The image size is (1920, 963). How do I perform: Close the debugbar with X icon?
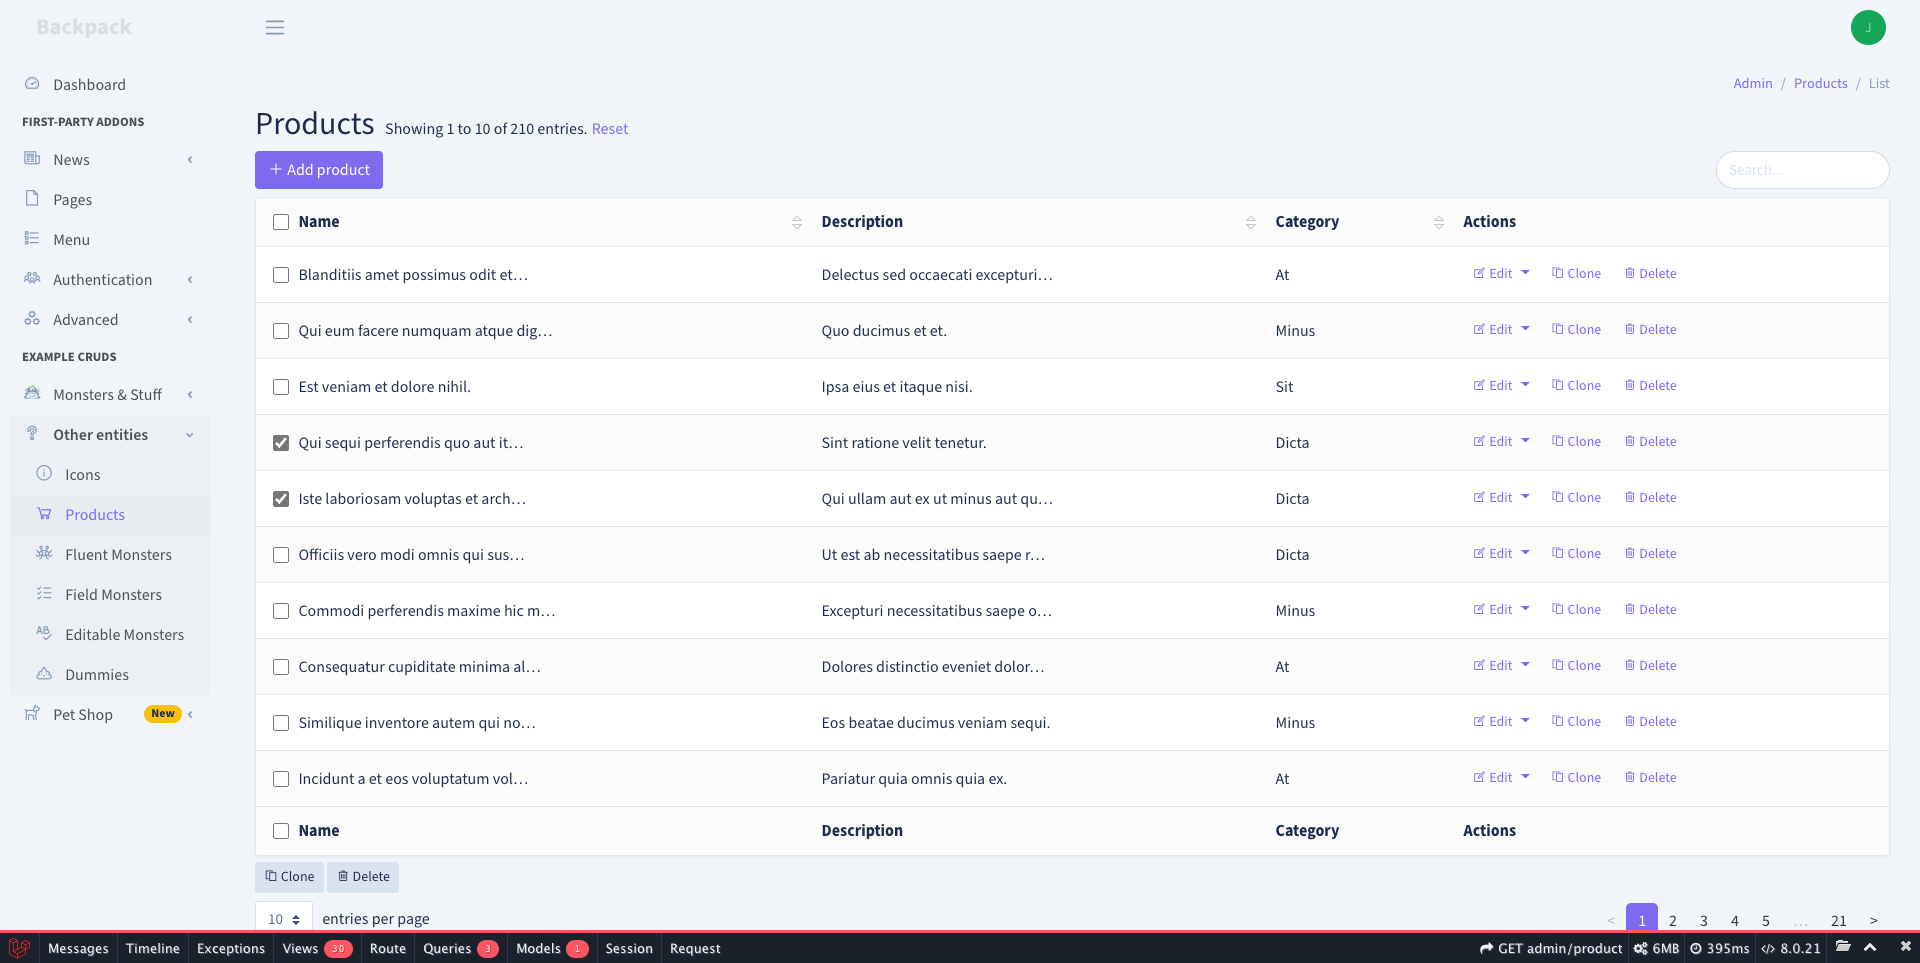1905,947
